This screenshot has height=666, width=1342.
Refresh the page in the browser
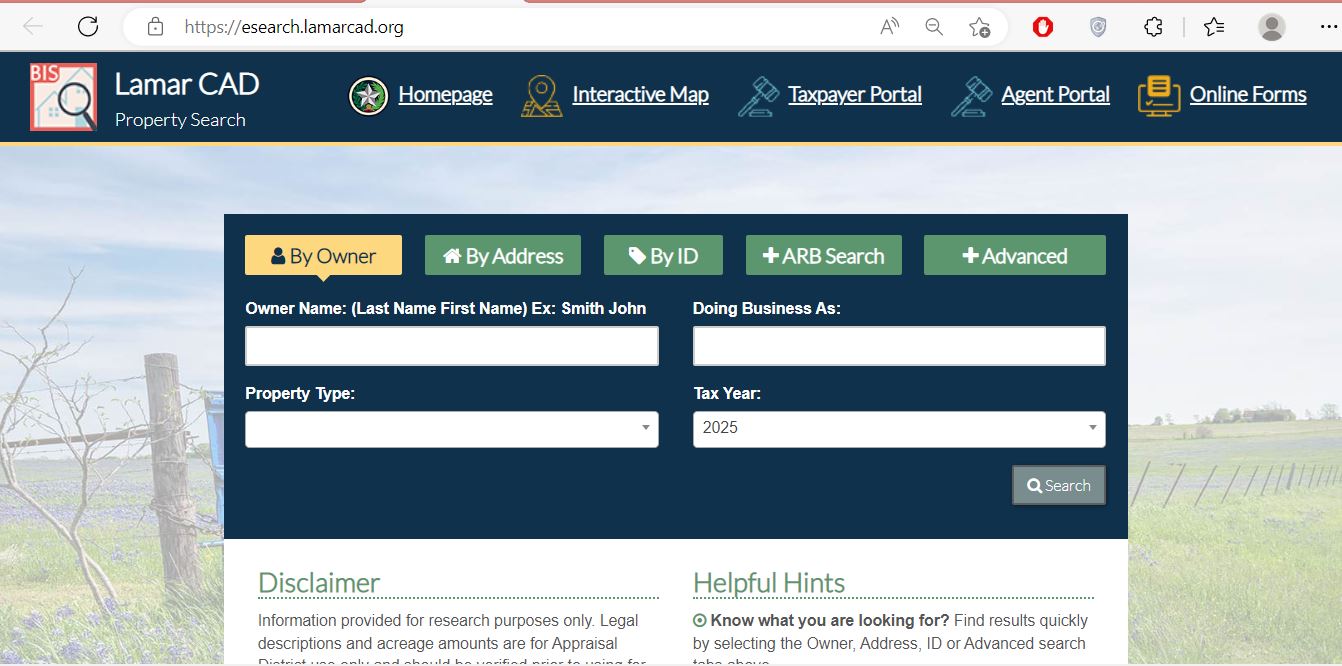click(x=88, y=27)
